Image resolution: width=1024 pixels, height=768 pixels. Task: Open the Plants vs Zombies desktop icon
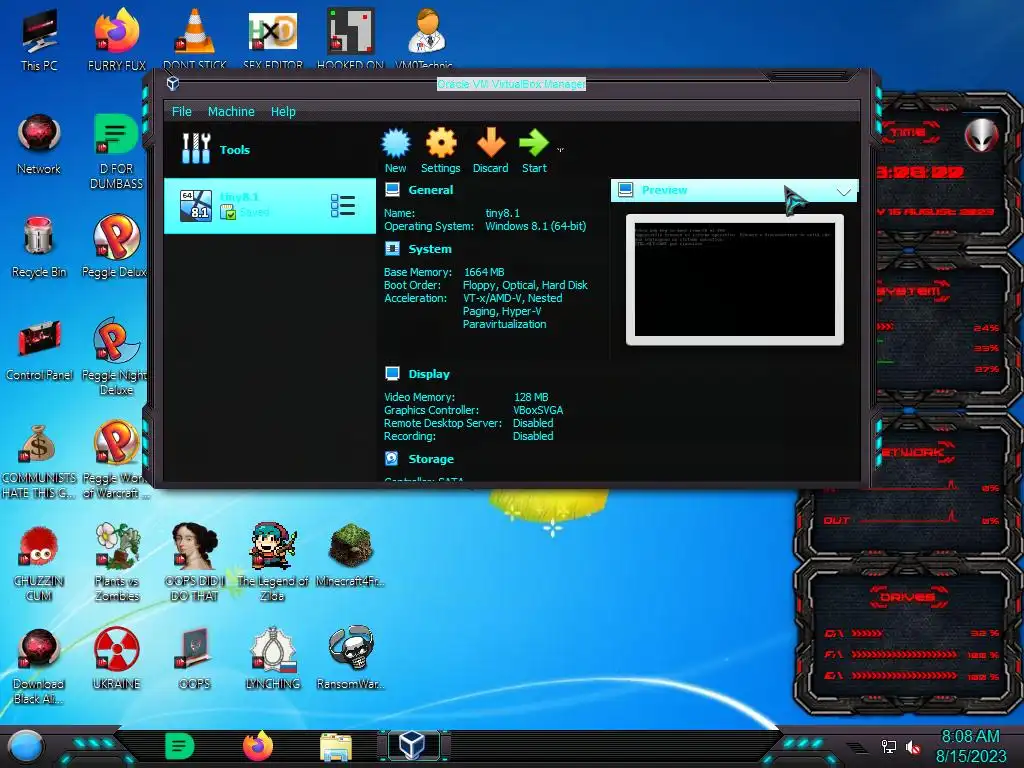pyautogui.click(x=117, y=562)
